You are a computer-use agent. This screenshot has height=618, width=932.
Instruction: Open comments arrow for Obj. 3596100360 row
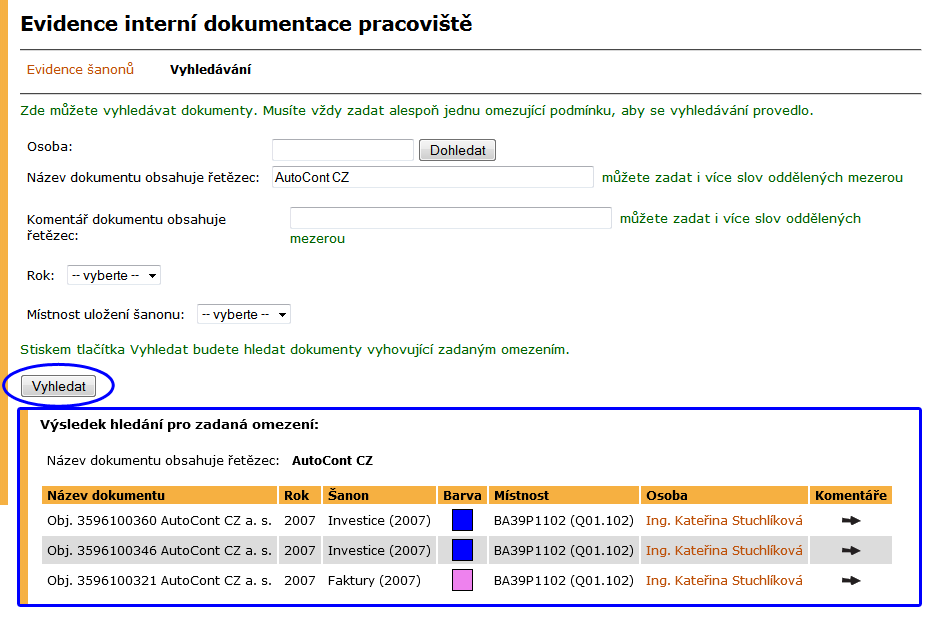pyautogui.click(x=851, y=521)
